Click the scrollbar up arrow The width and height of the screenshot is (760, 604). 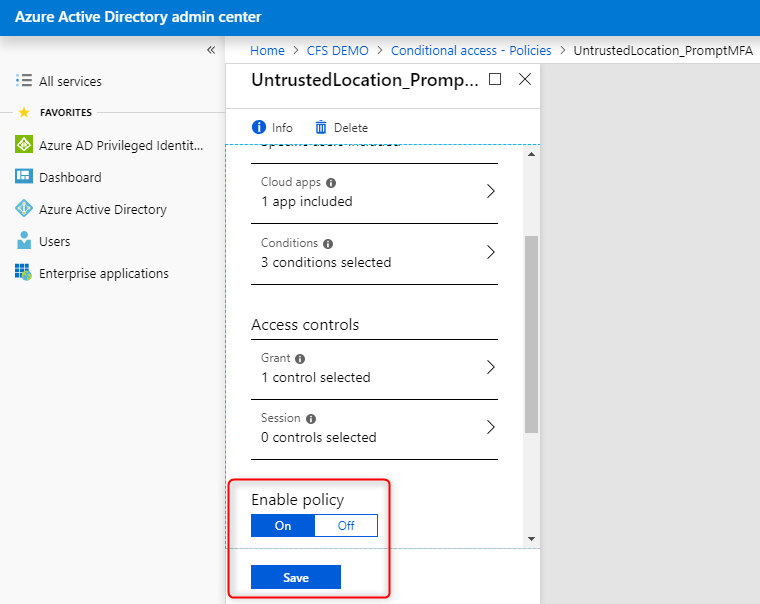(x=531, y=154)
